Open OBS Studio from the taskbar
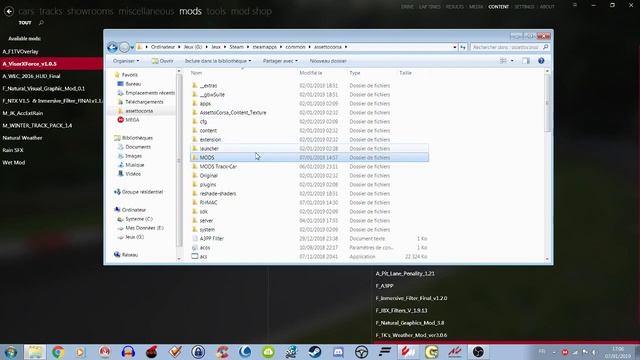640x360 pixels. click(x=478, y=352)
